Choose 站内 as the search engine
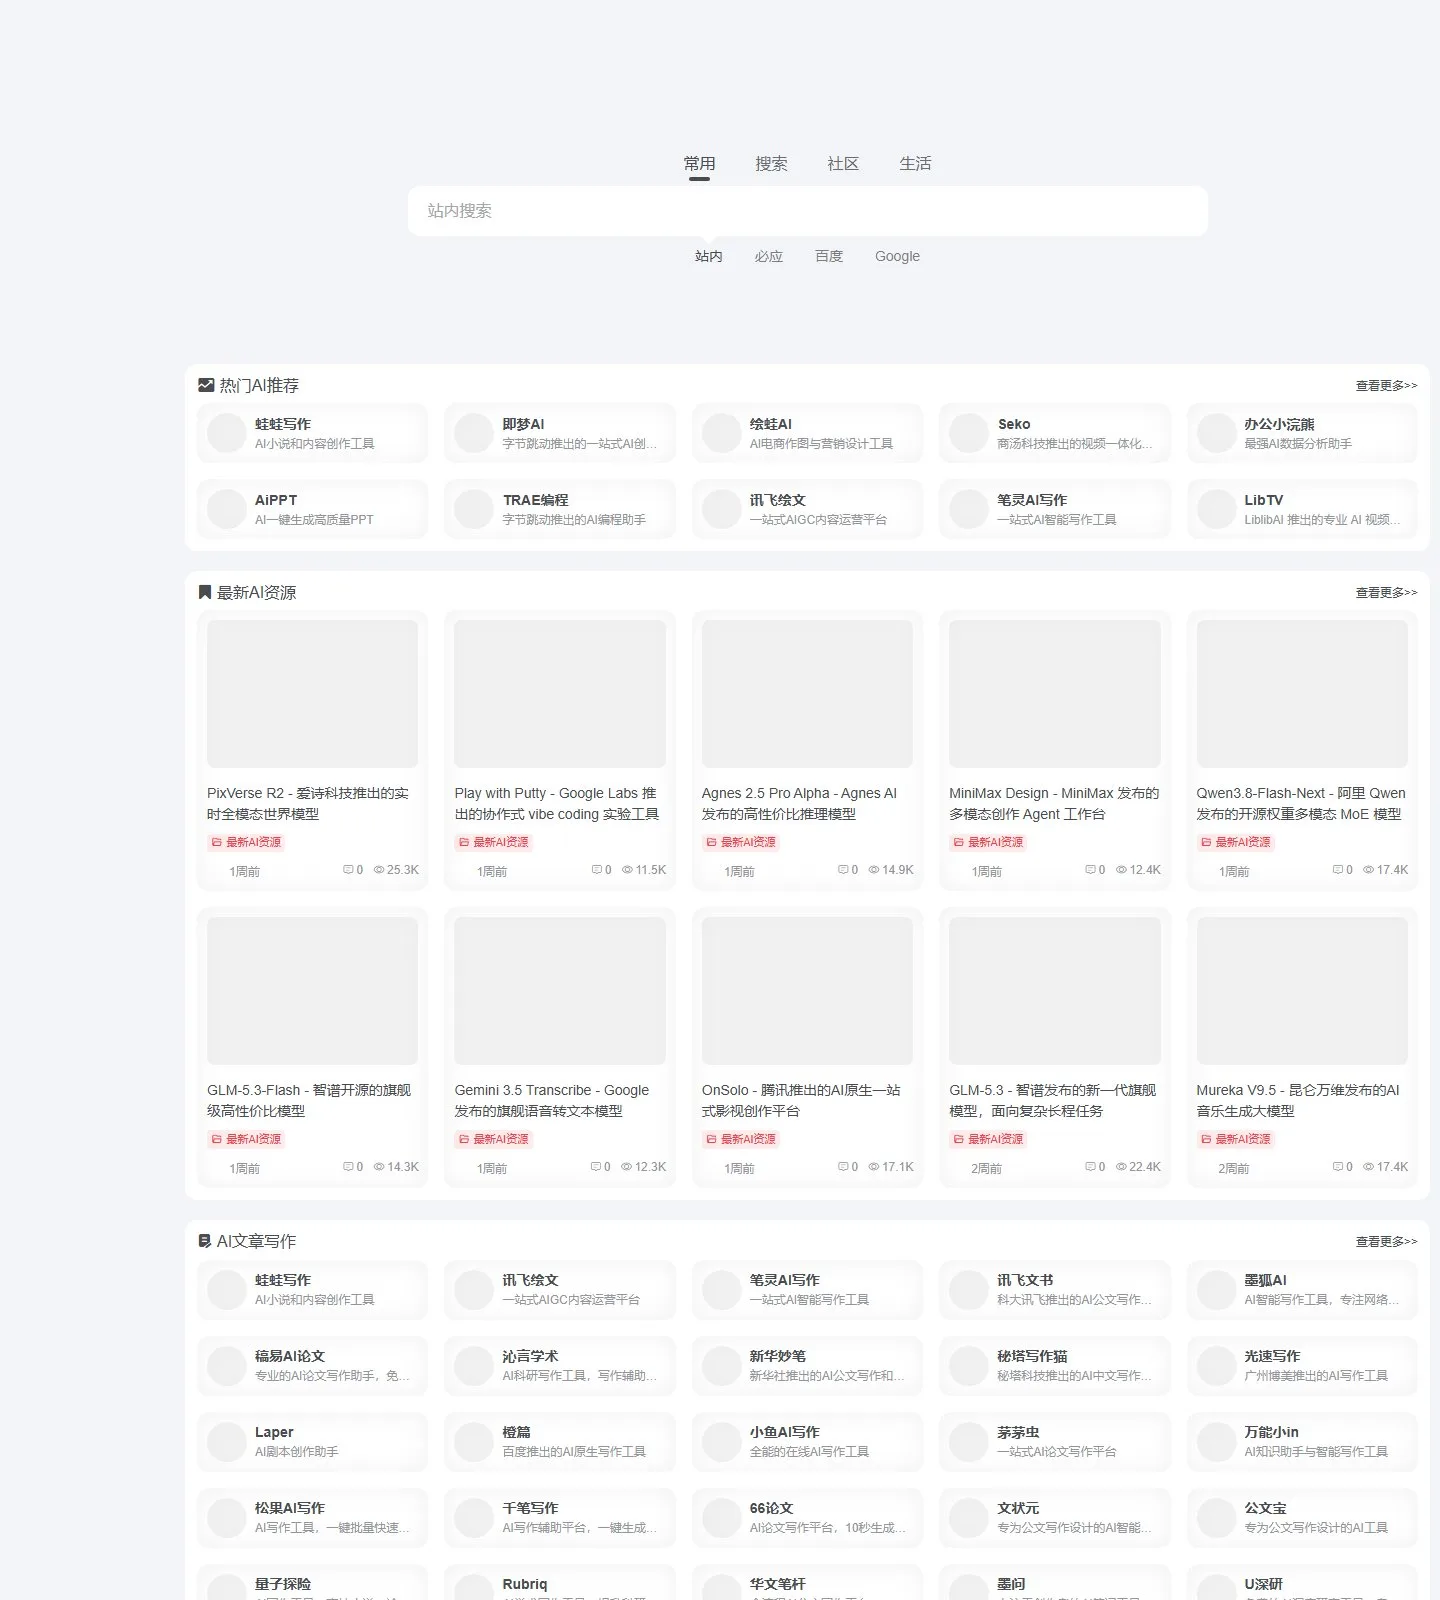 (x=709, y=256)
